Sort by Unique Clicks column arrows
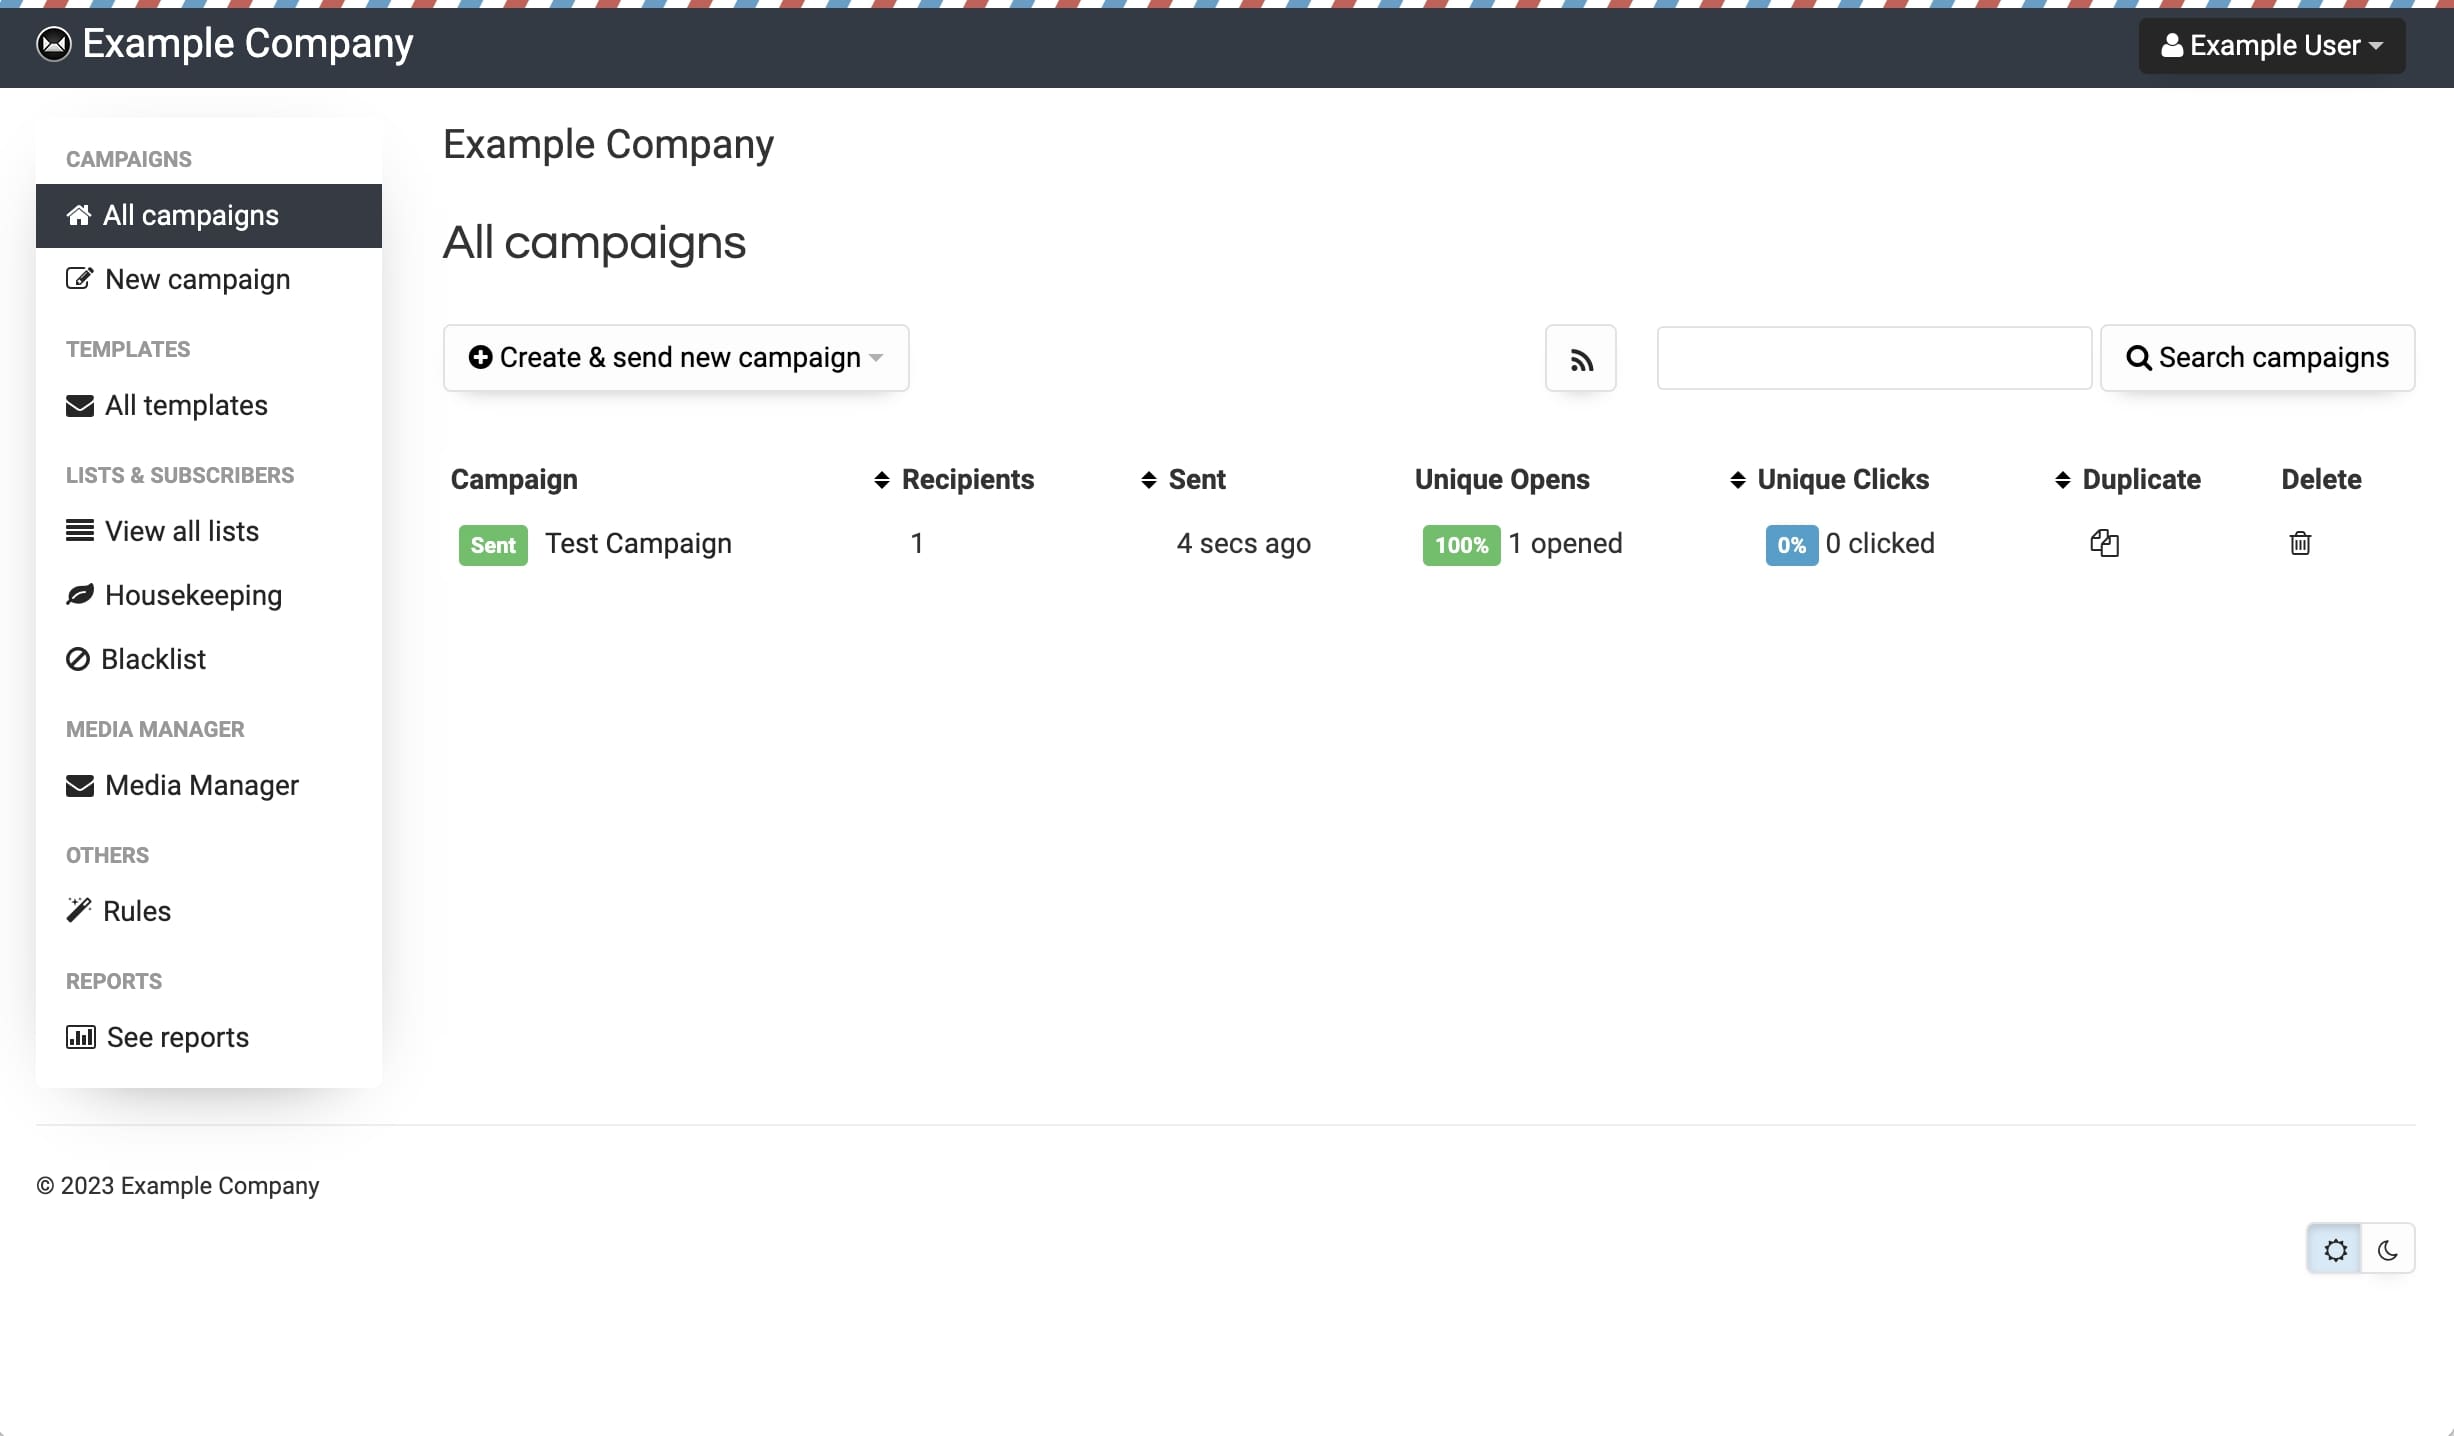The width and height of the screenshot is (2454, 1436). click(x=1738, y=481)
